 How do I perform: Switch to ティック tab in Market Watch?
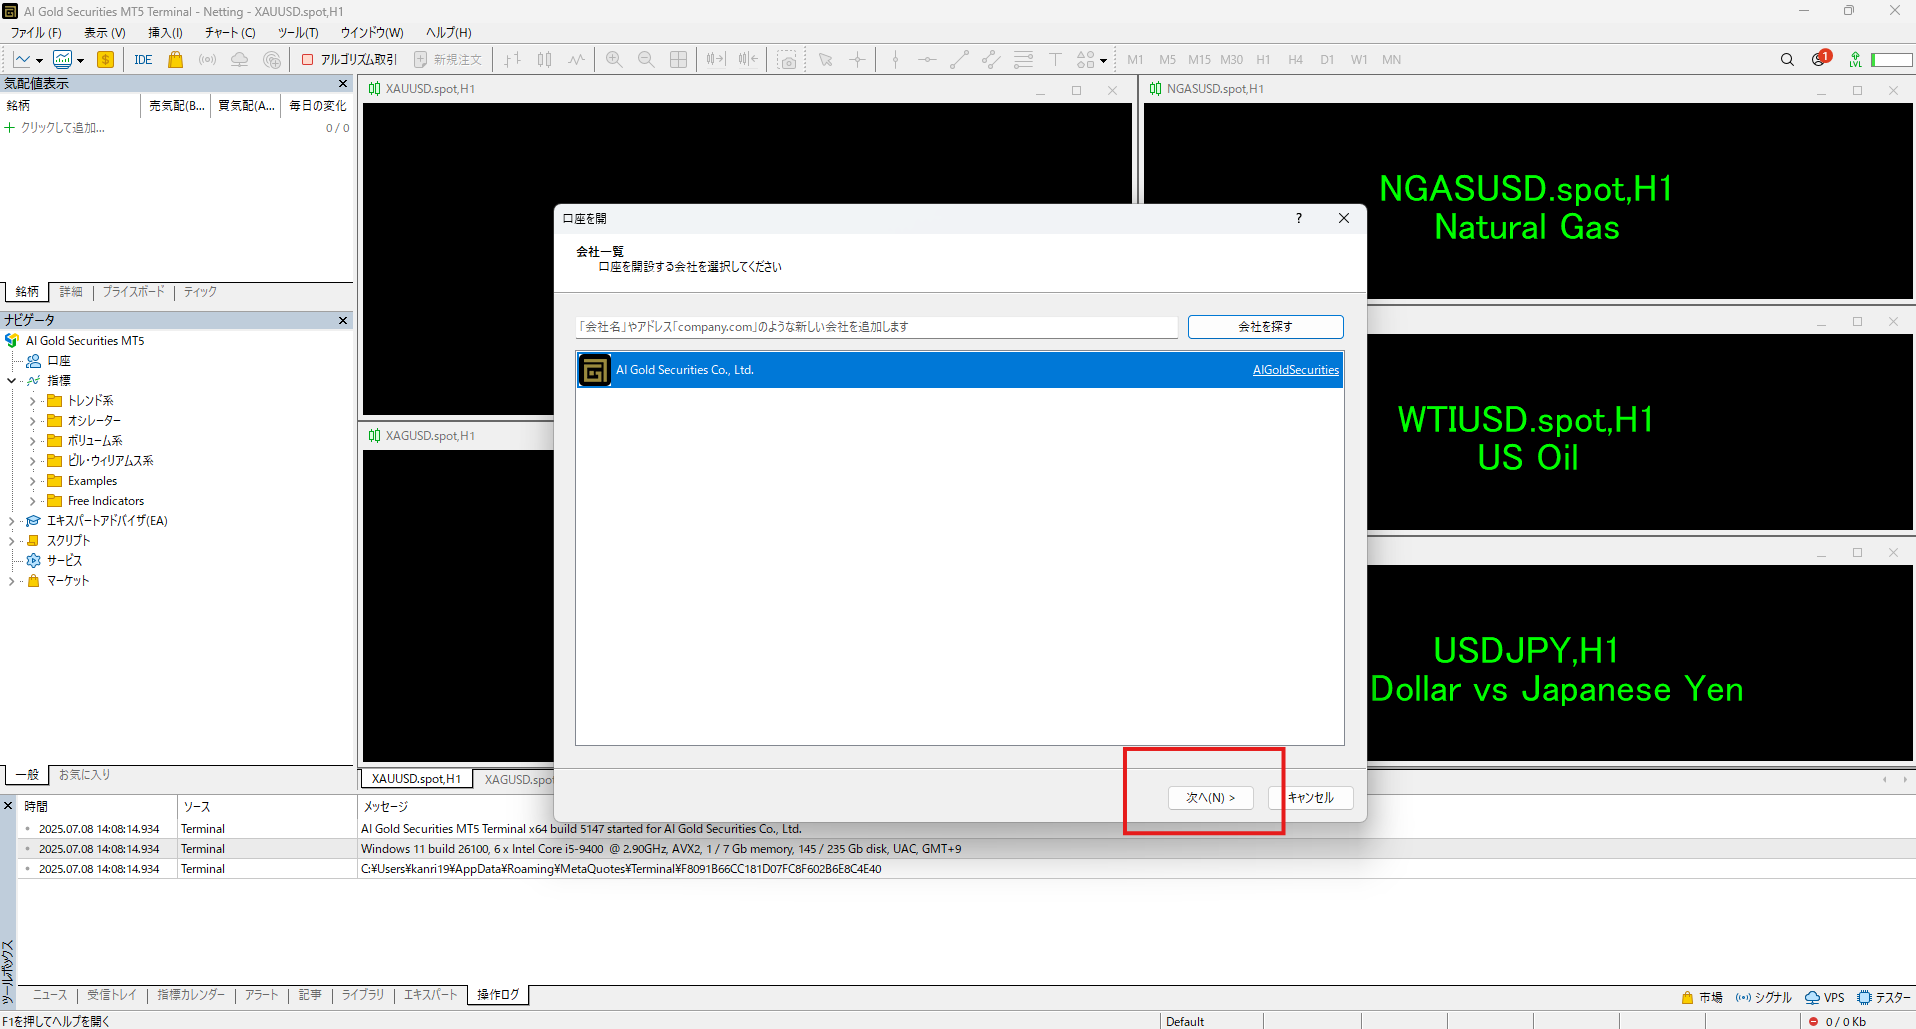[x=200, y=292]
